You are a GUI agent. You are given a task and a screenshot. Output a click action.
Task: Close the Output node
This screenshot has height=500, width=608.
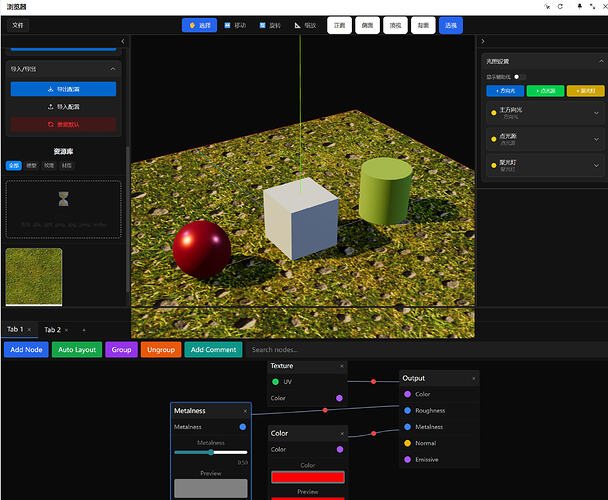[473, 378]
